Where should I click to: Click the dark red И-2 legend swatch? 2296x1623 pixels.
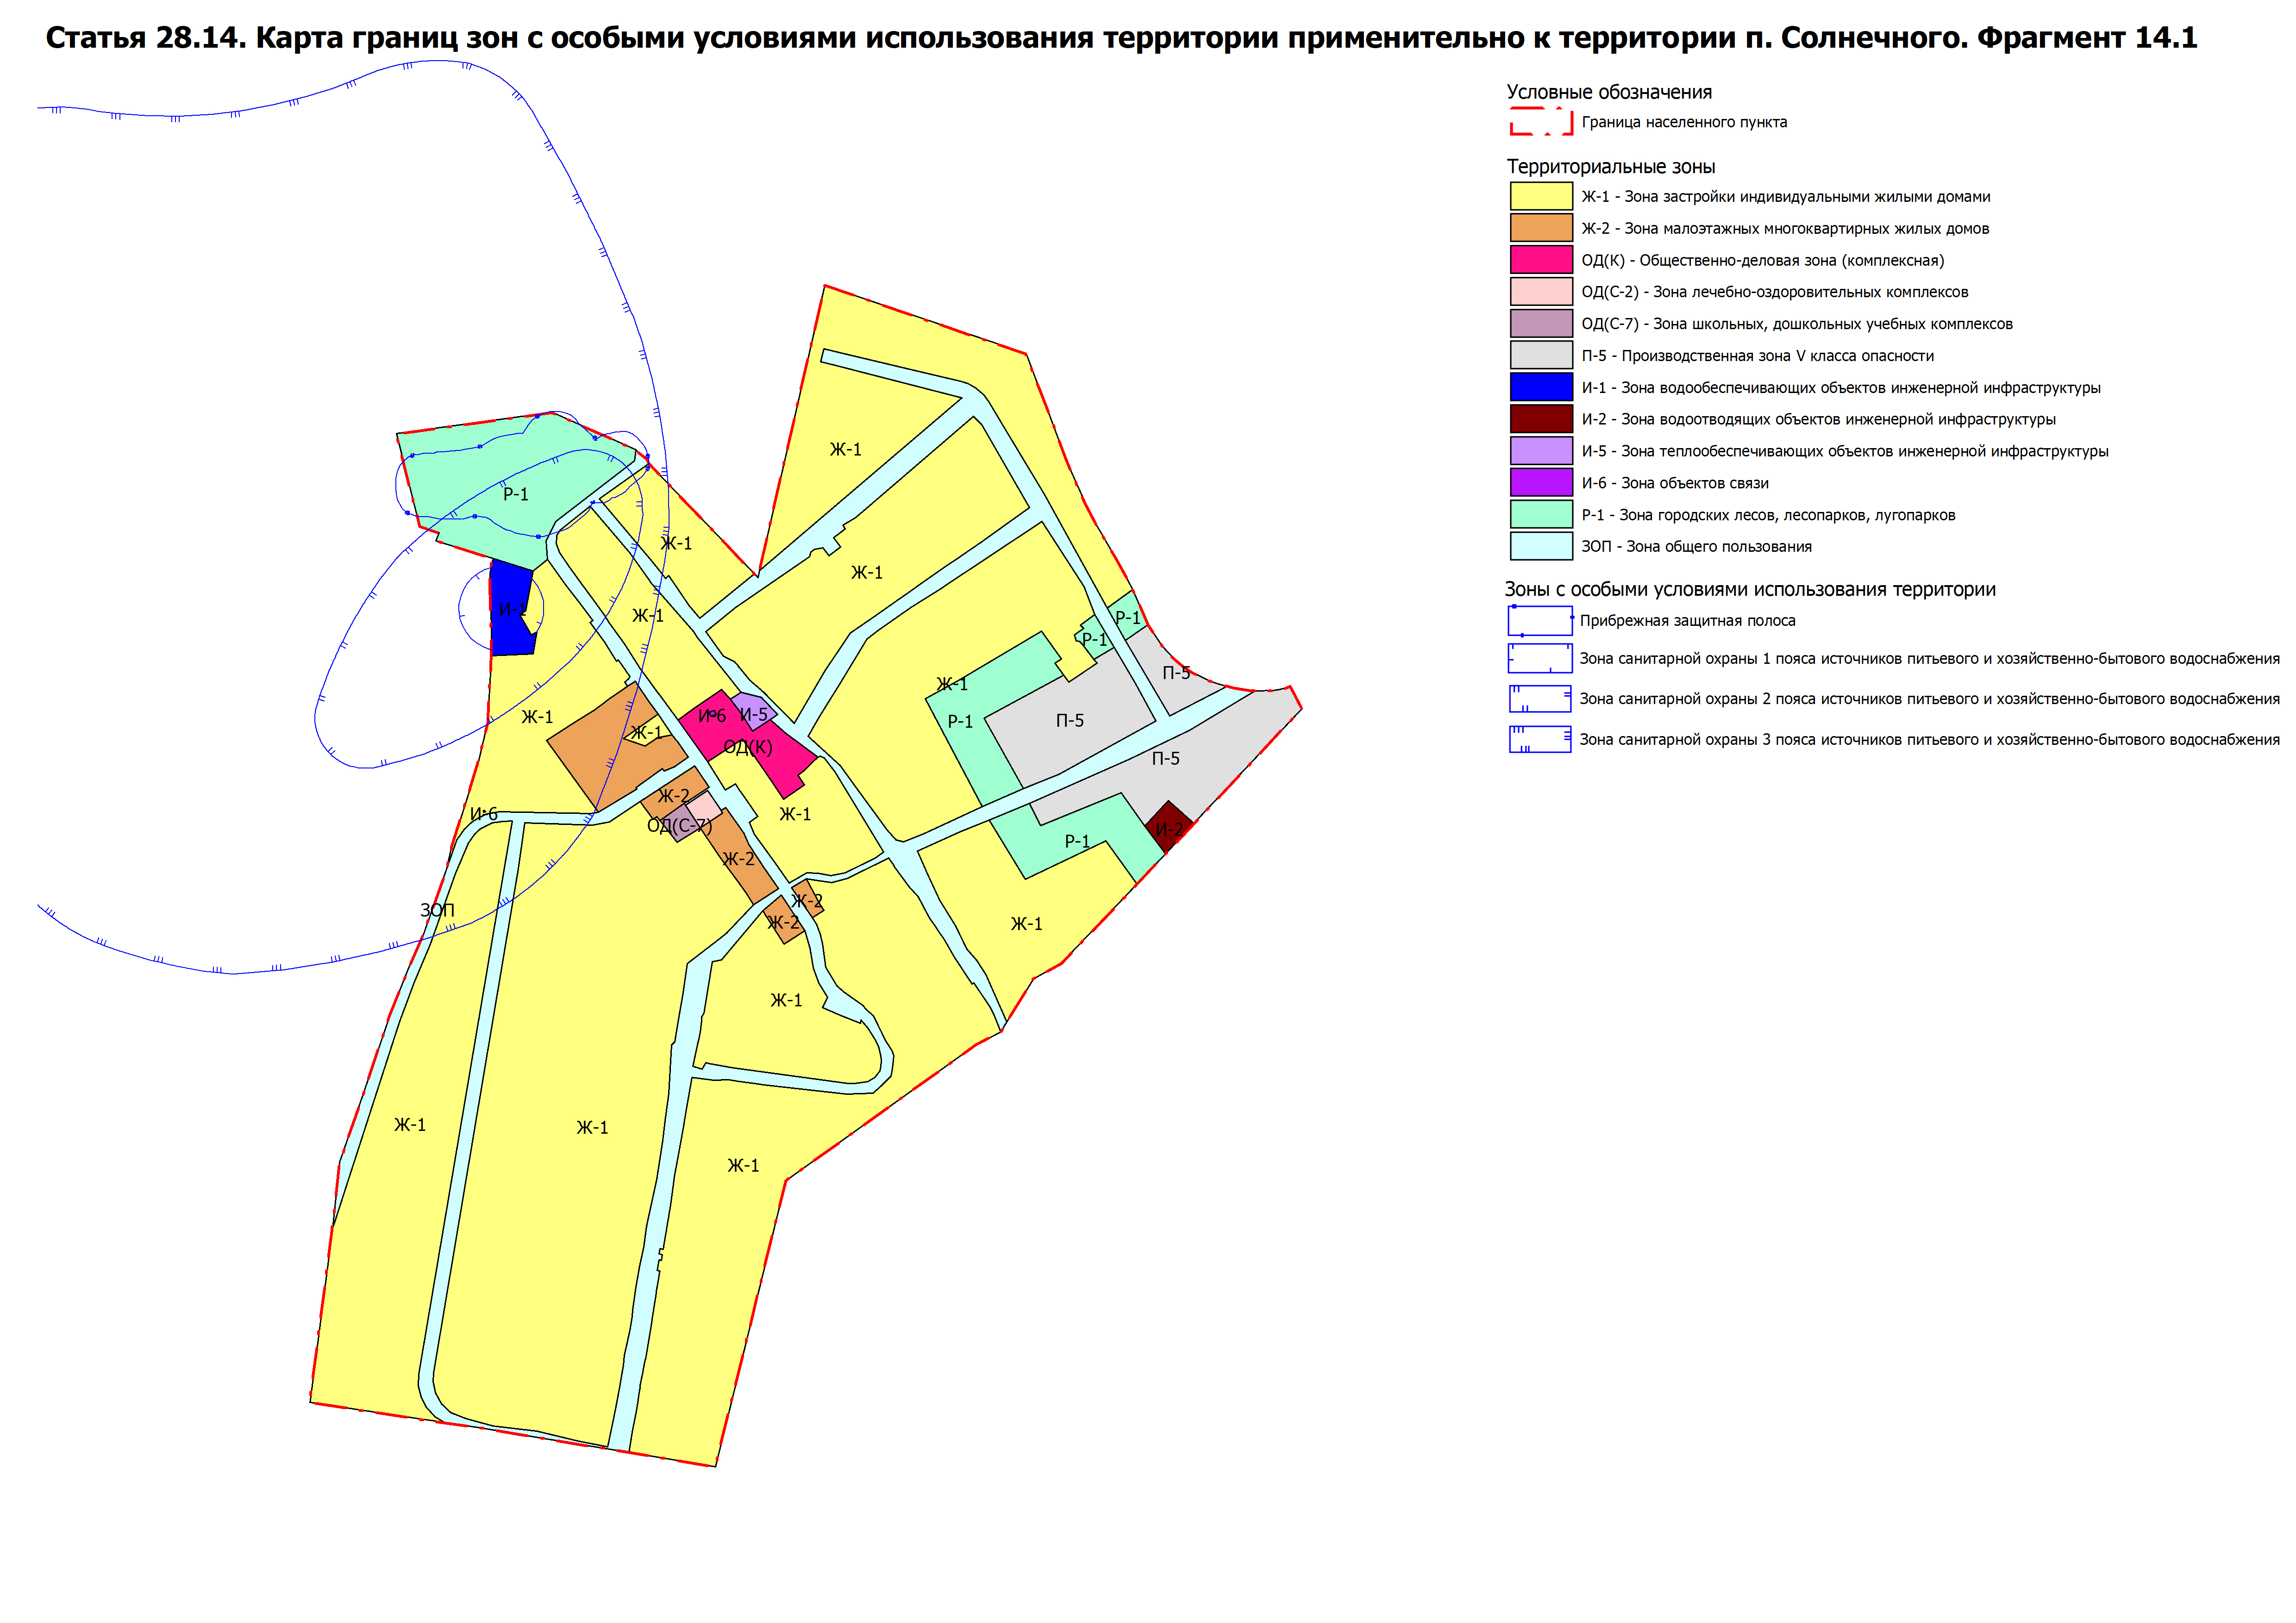tap(1541, 419)
